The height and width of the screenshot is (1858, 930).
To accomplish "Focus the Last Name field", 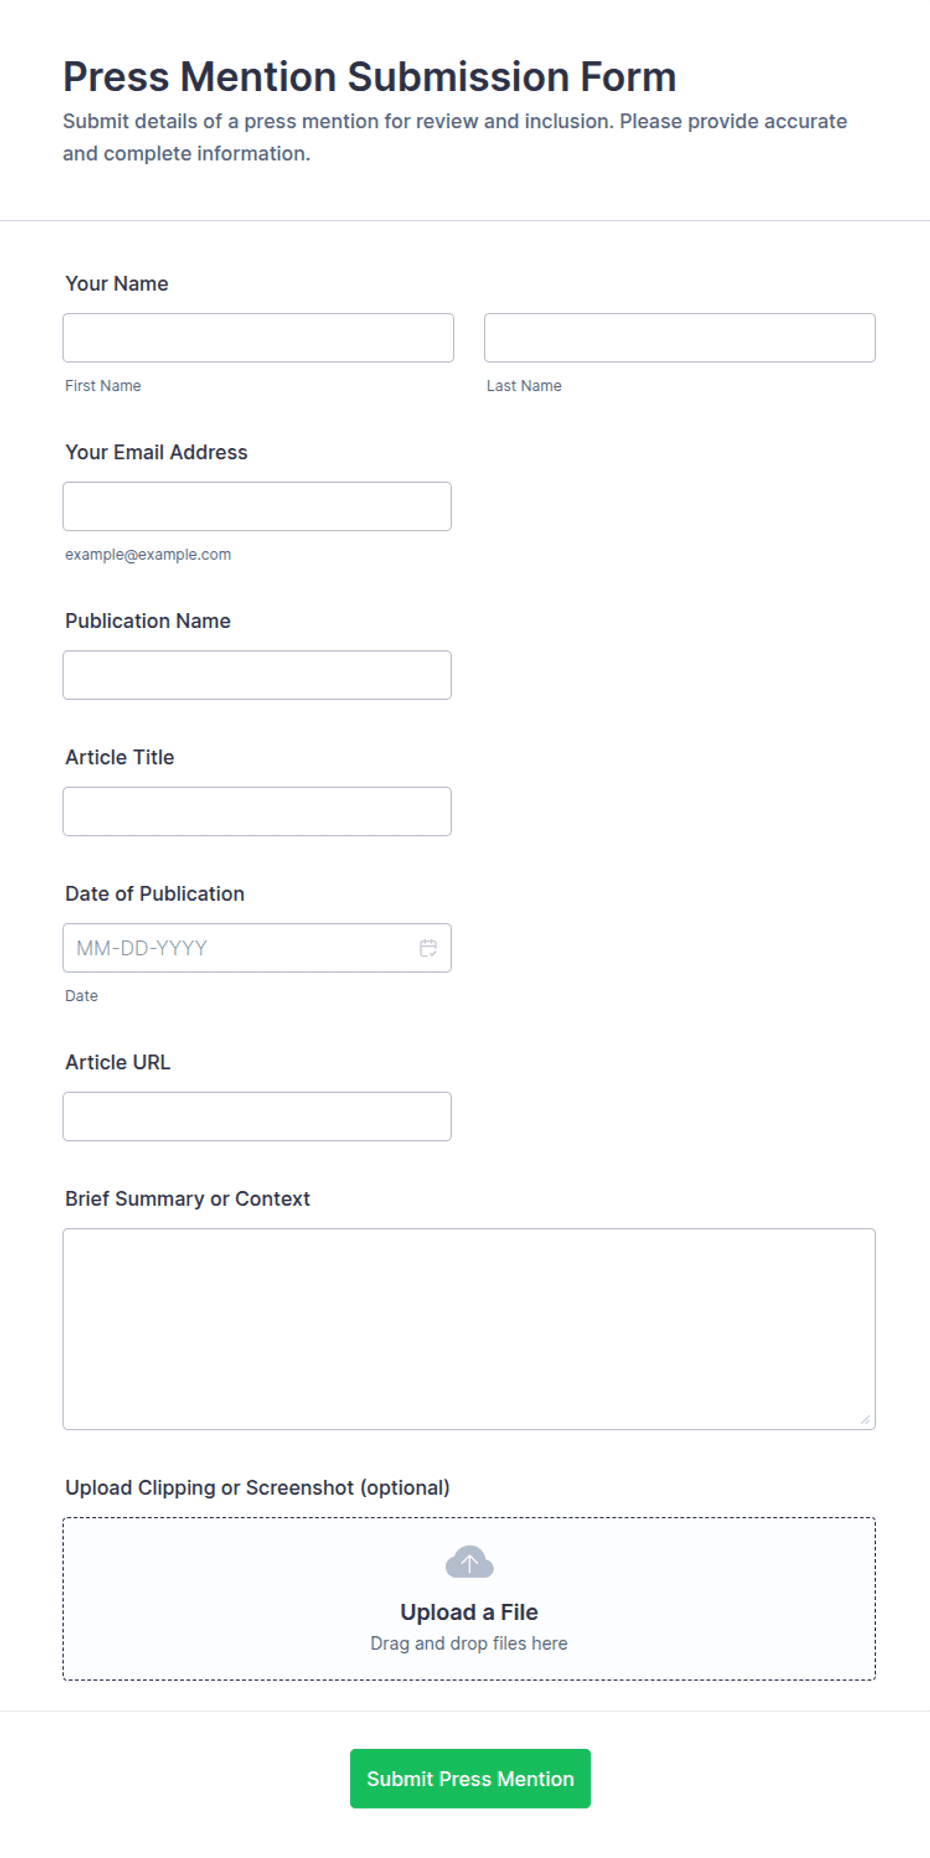I will coord(680,338).
